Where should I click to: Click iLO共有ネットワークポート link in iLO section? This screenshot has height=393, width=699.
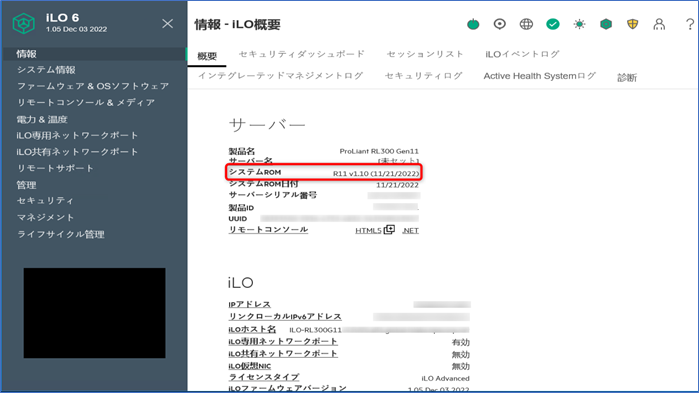point(283,353)
